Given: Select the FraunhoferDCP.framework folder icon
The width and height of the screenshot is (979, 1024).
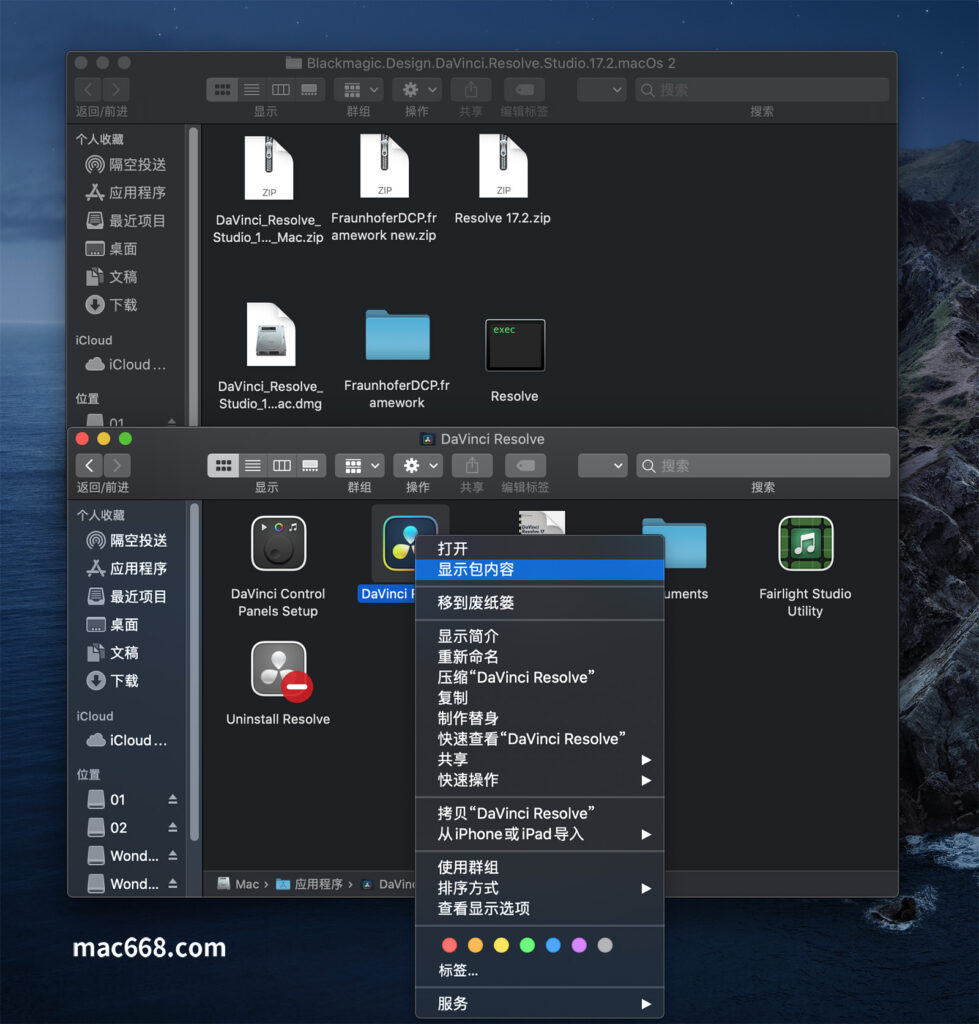Looking at the screenshot, I should [398, 335].
